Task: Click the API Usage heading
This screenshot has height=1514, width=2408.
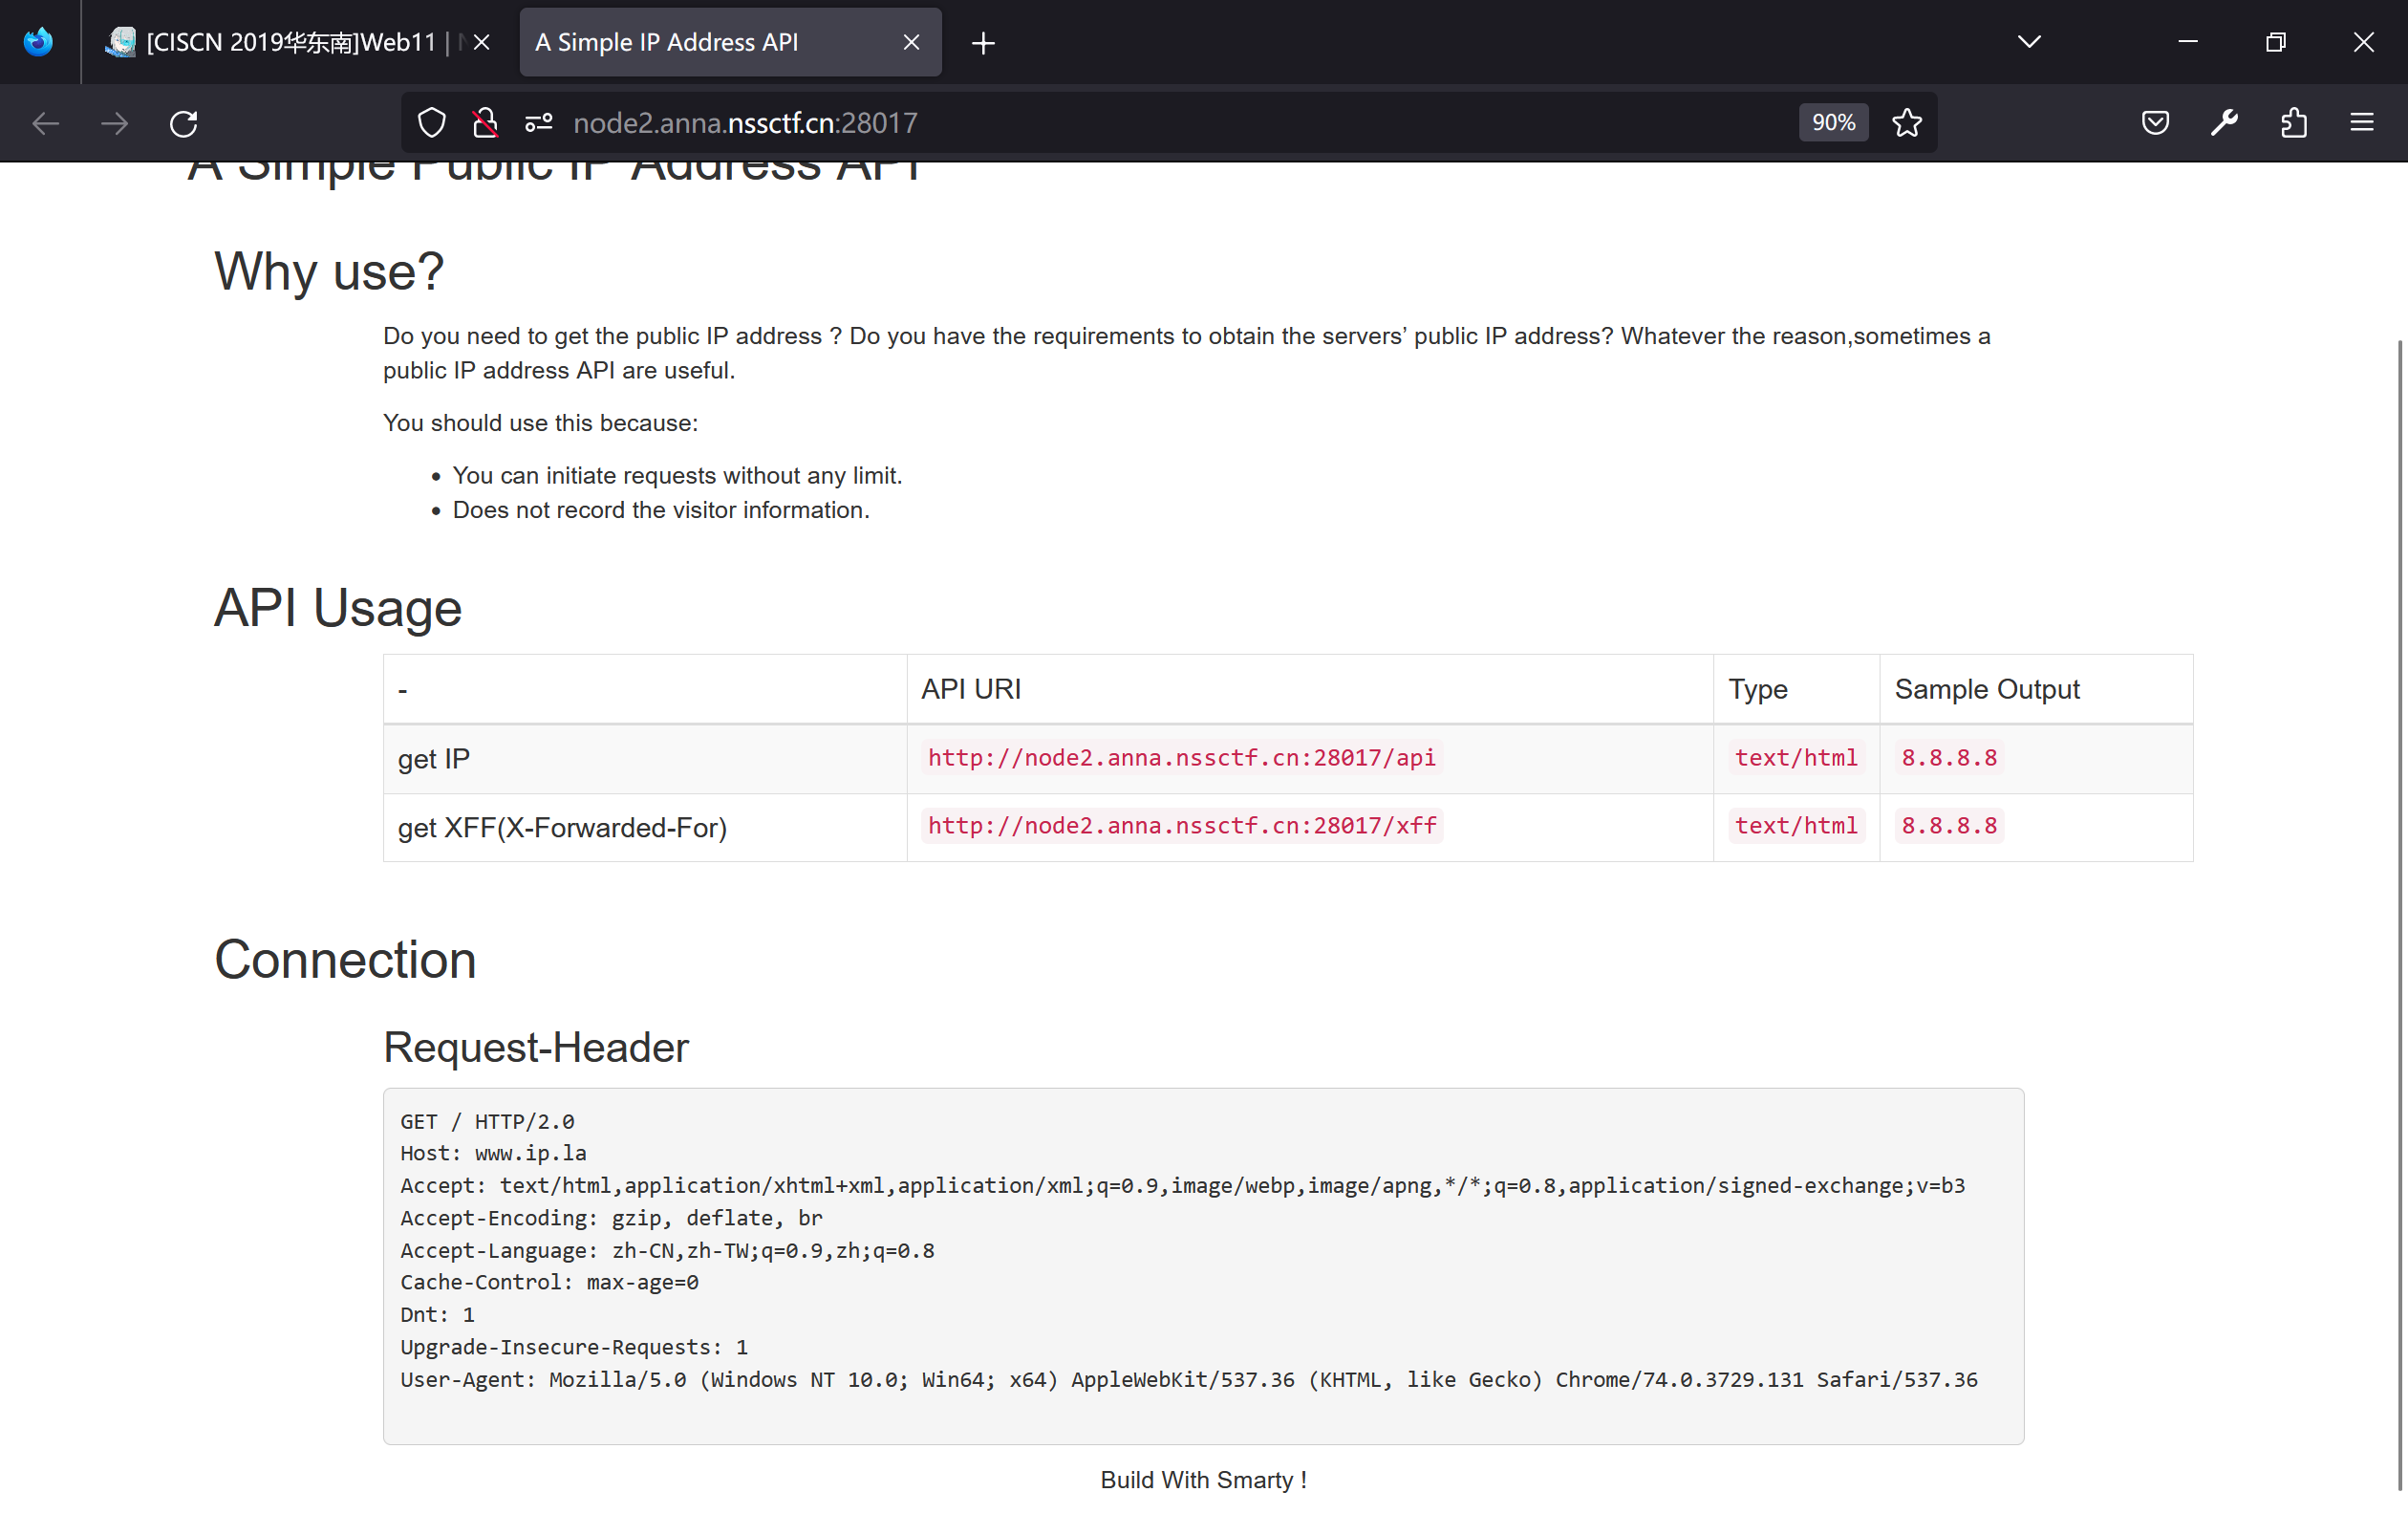Action: [338, 608]
